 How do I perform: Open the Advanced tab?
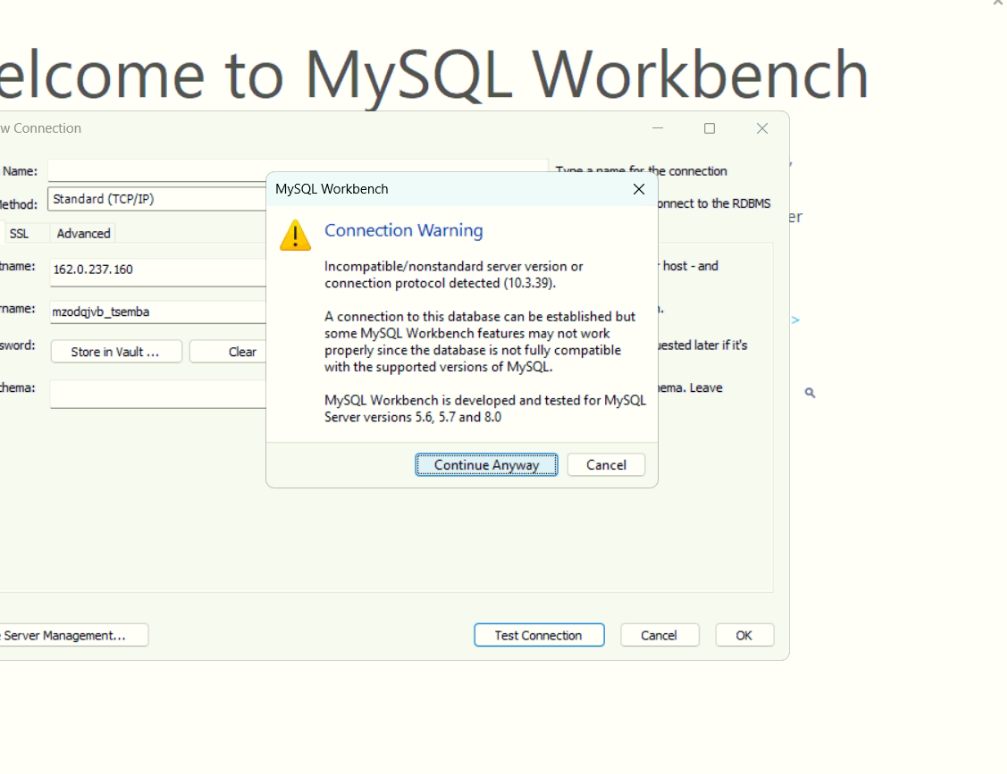(x=83, y=233)
